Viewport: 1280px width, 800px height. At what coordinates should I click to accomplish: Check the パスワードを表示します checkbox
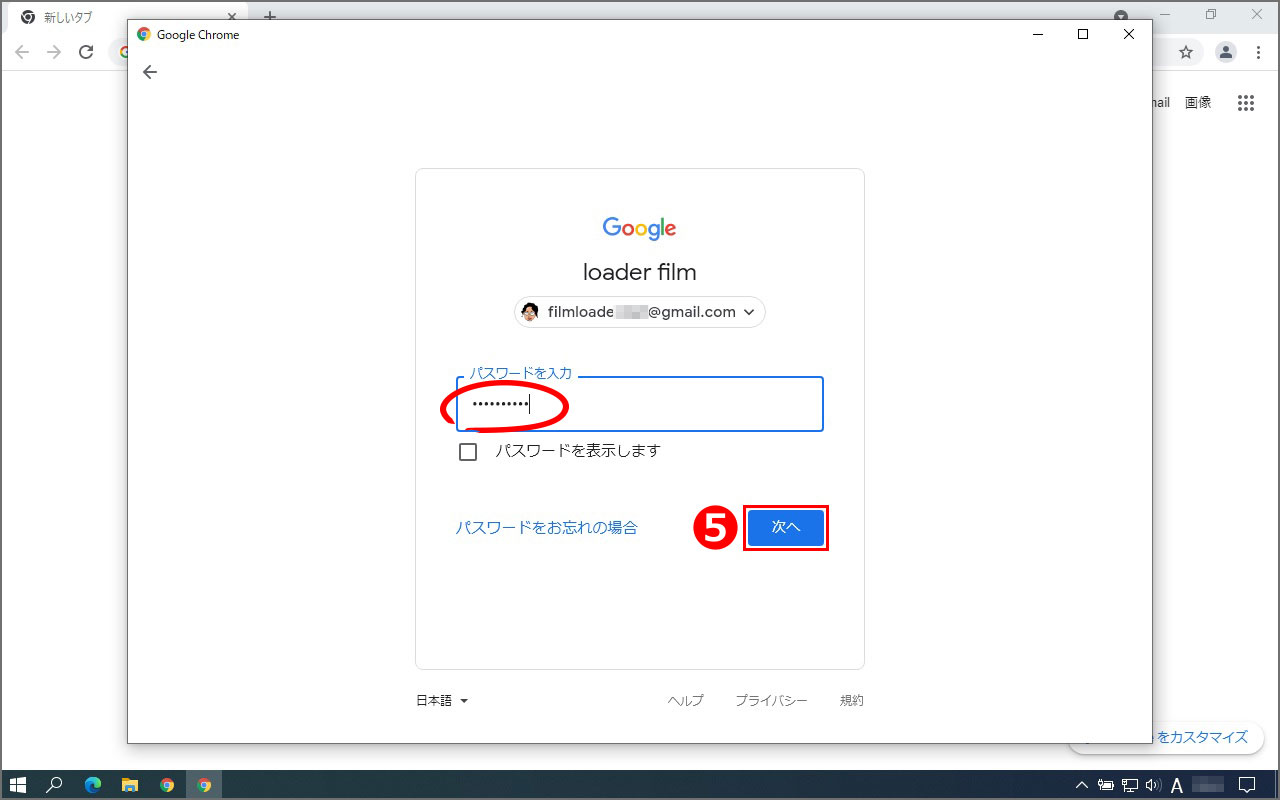468,452
